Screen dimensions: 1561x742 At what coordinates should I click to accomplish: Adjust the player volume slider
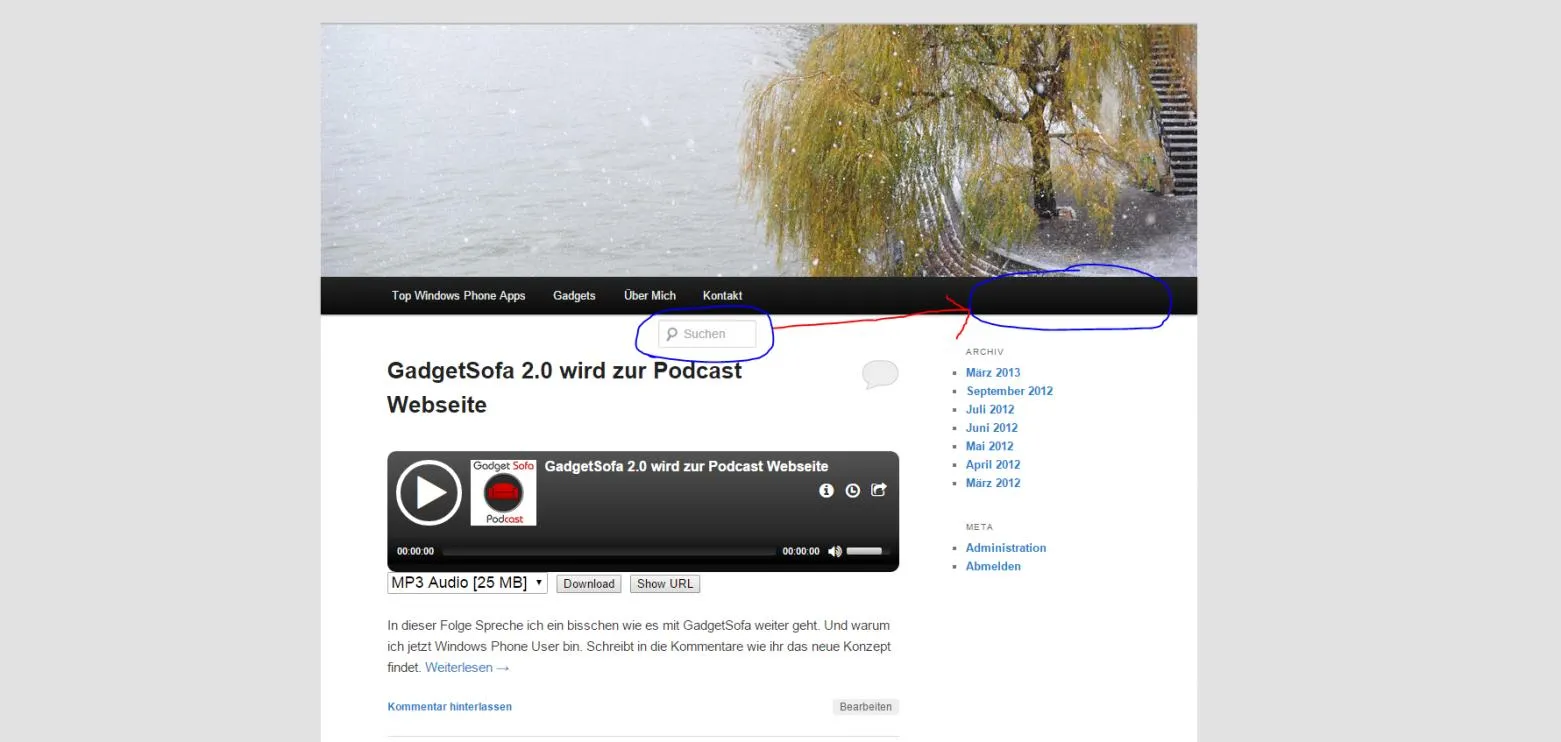click(x=867, y=551)
